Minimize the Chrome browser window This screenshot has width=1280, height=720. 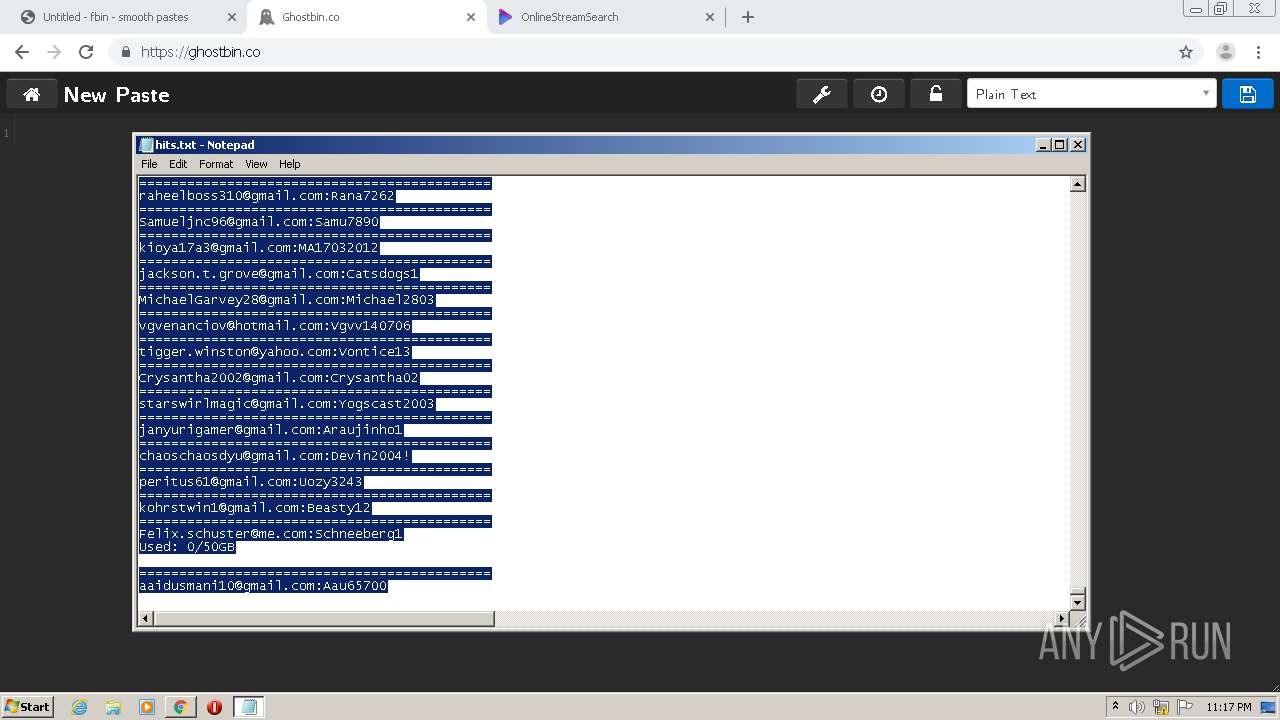[x=1196, y=8]
